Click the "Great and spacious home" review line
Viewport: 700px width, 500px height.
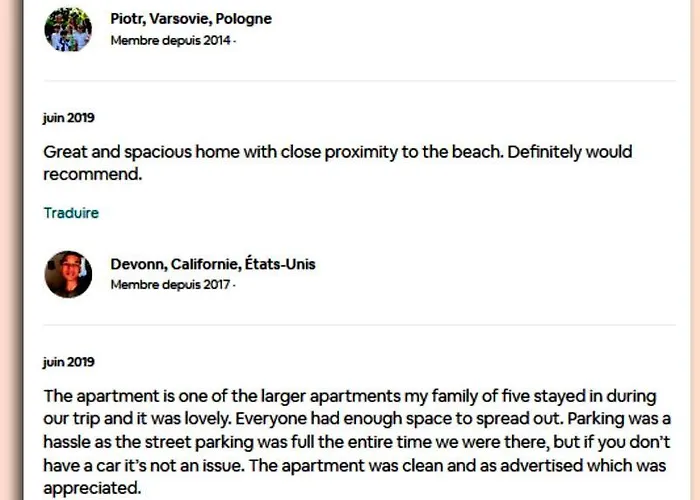point(338,152)
